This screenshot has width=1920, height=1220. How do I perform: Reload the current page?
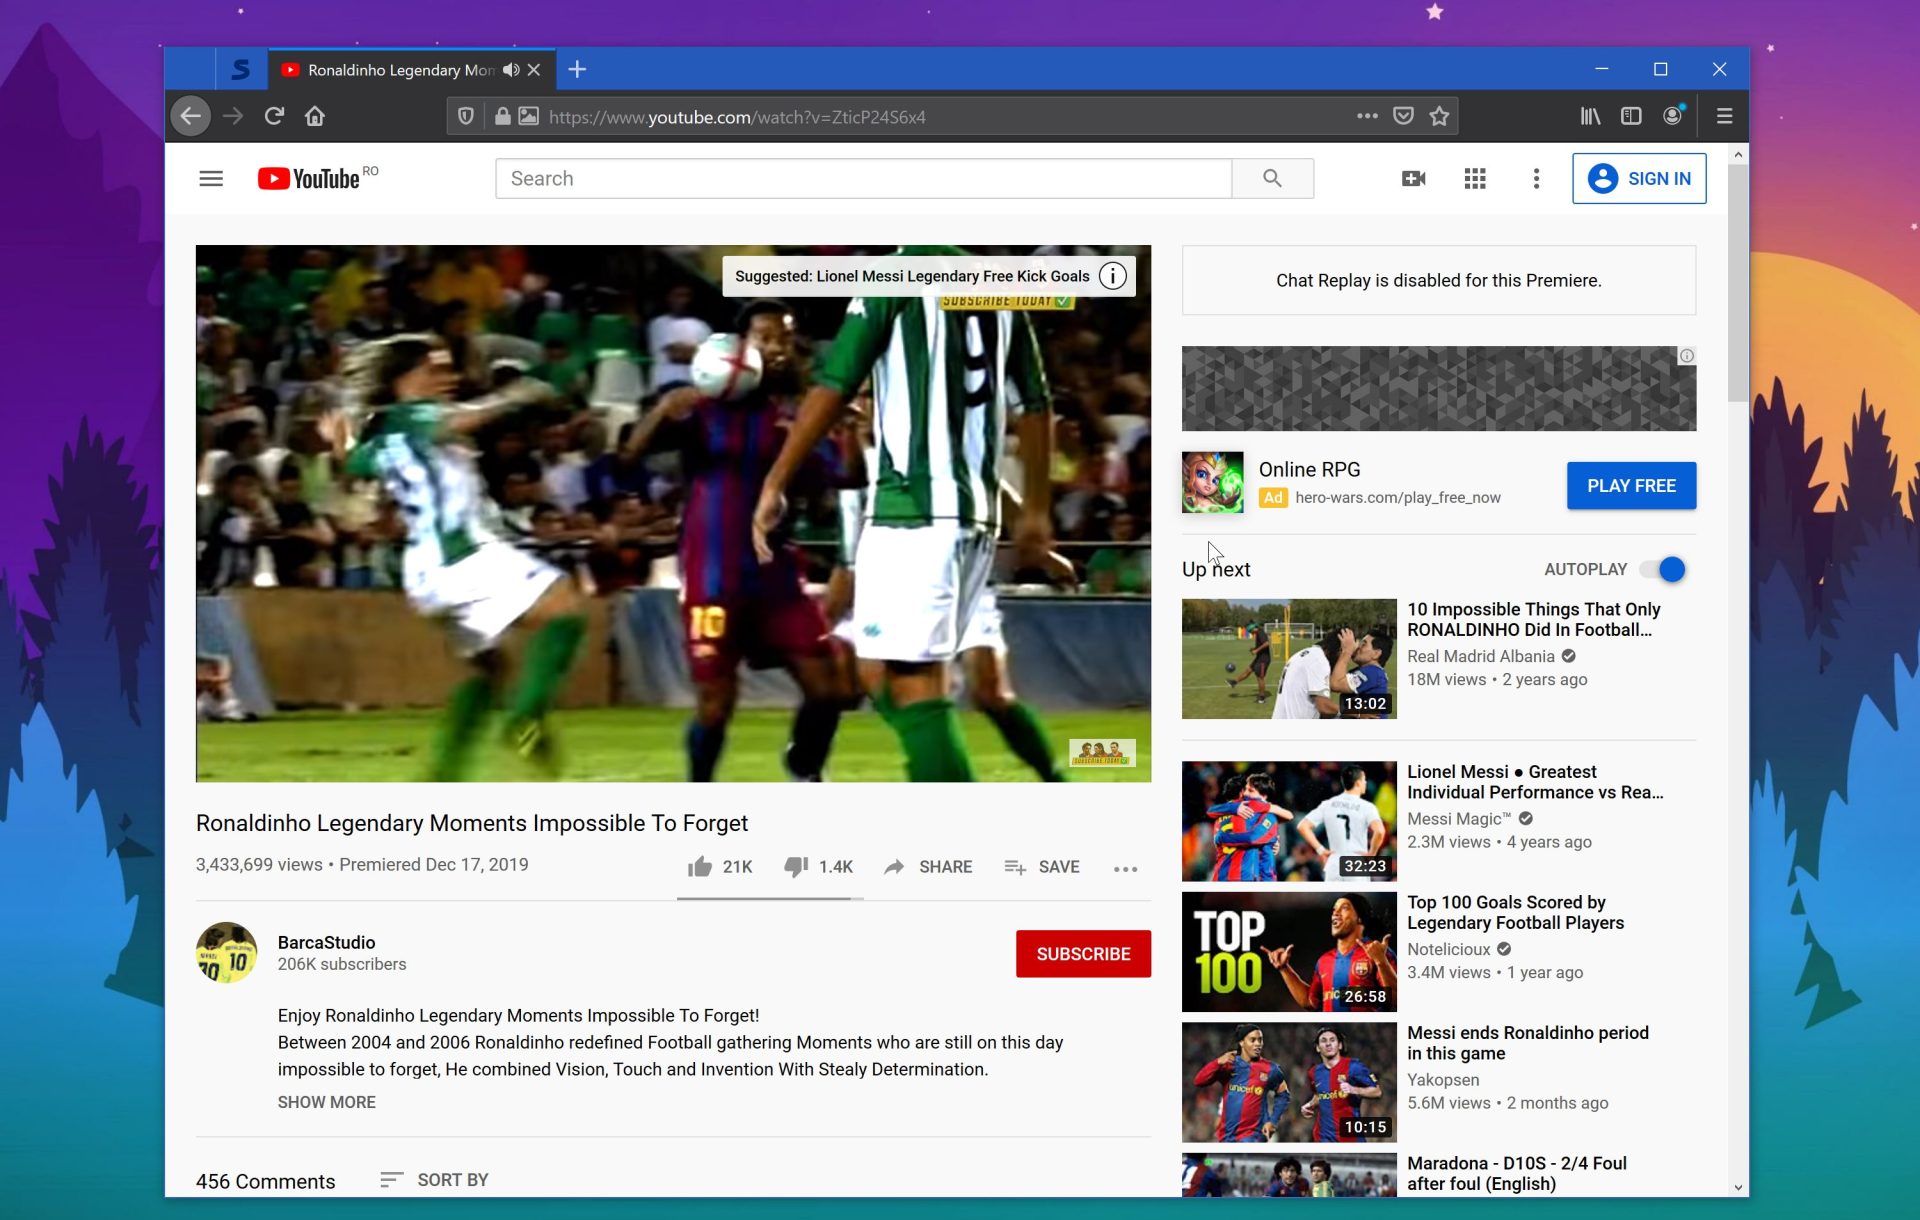tap(274, 116)
